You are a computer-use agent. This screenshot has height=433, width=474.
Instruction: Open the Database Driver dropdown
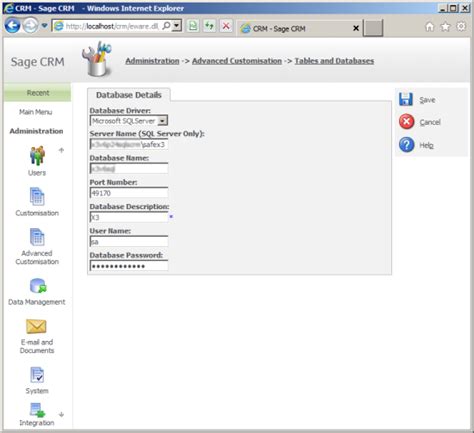coord(129,121)
